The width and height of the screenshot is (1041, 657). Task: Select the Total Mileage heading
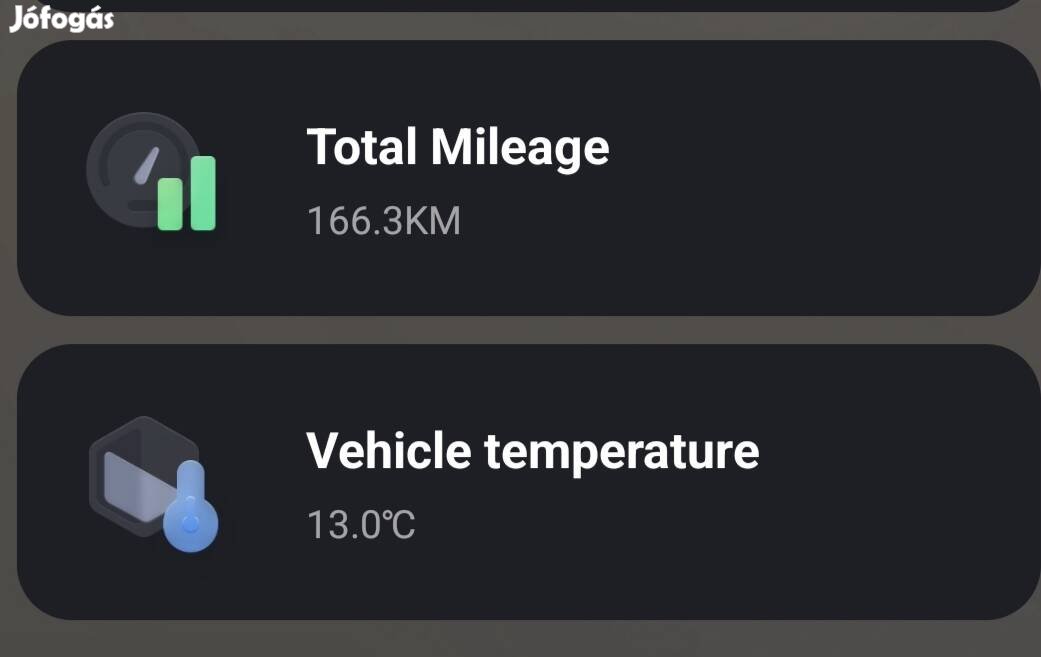tap(457, 147)
